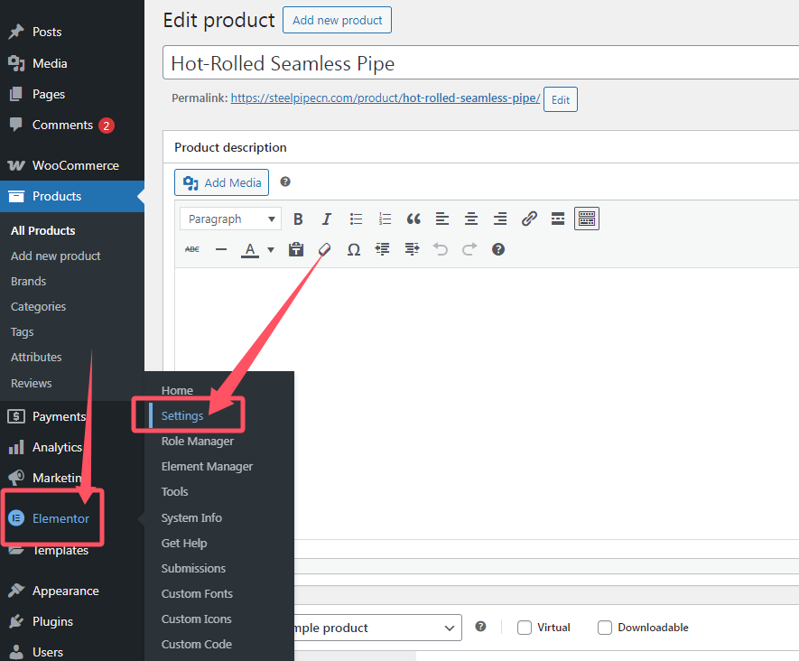
Task: Undo last editor action
Action: click(x=440, y=249)
